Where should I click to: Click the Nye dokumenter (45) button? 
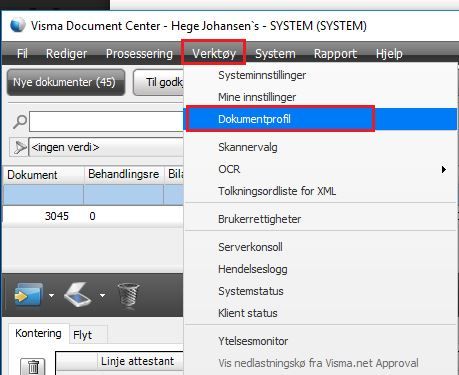66,82
